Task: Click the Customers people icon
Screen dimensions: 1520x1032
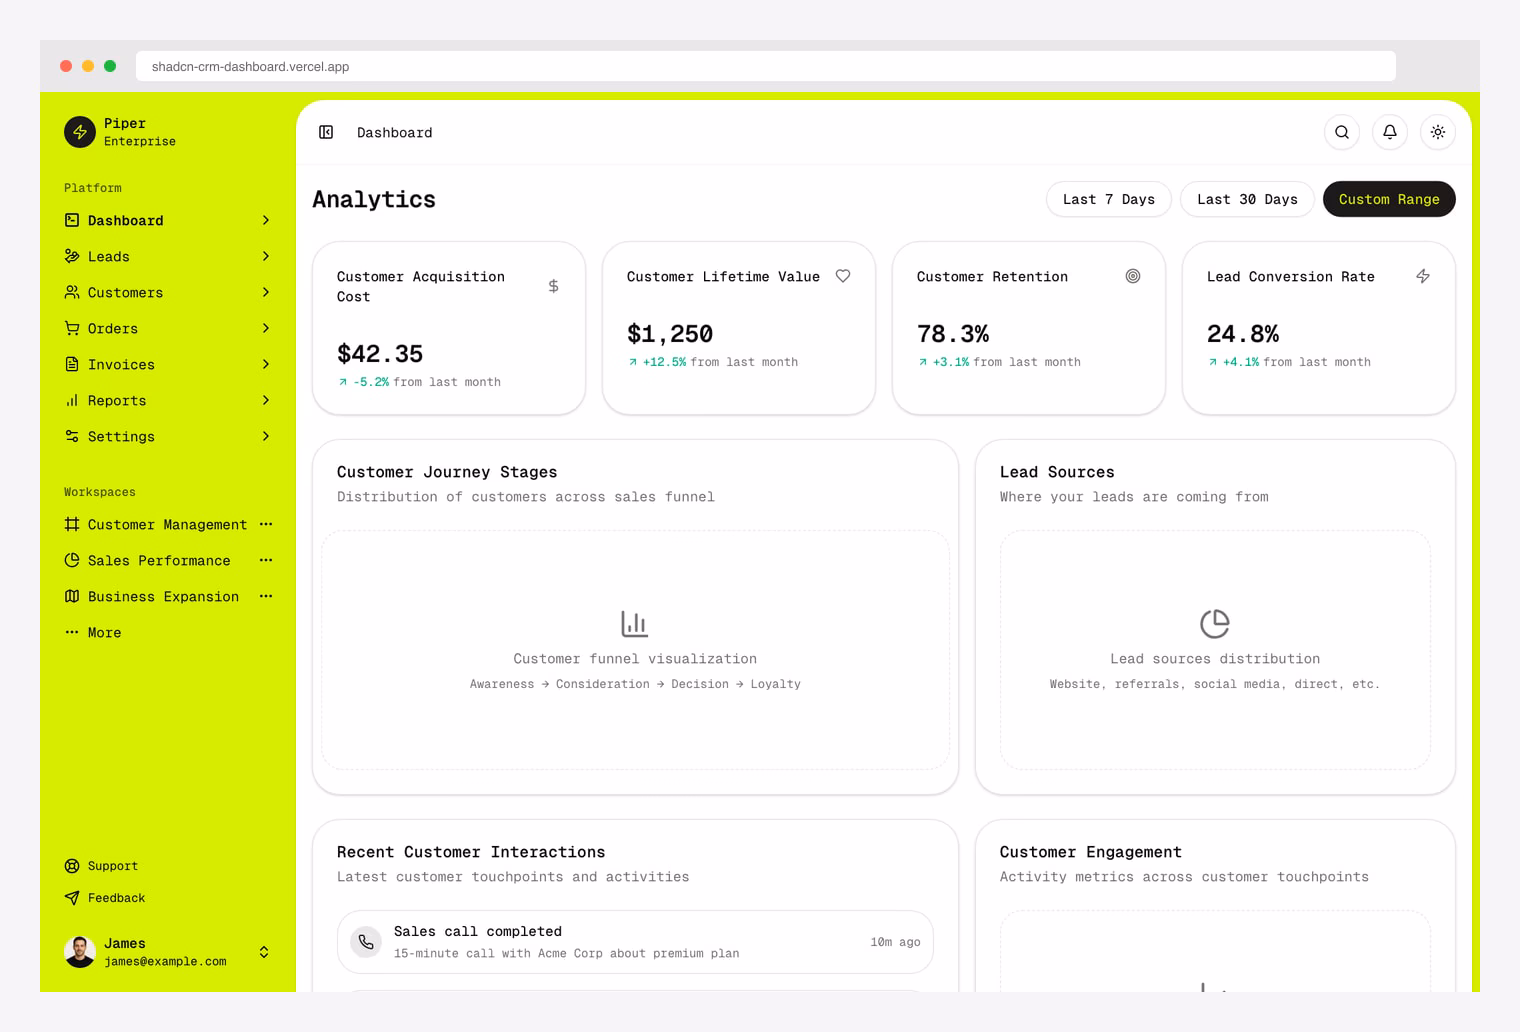Action: (x=72, y=292)
